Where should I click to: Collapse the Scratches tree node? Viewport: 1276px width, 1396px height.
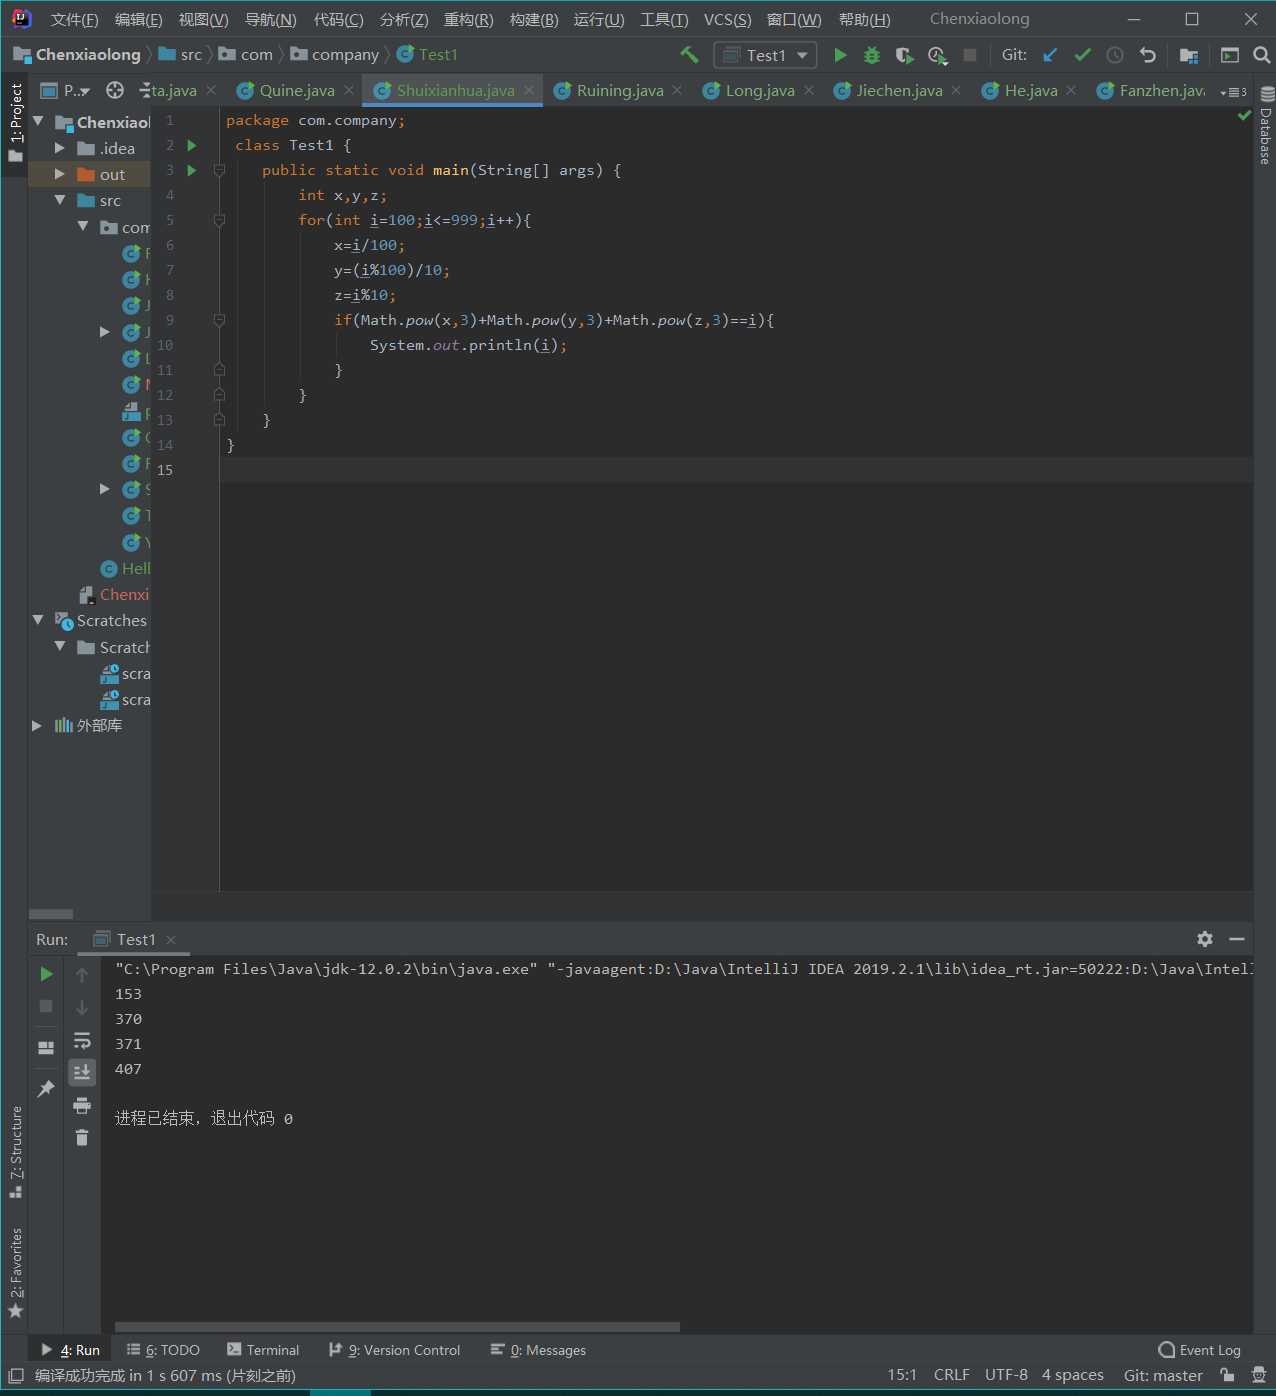(38, 620)
